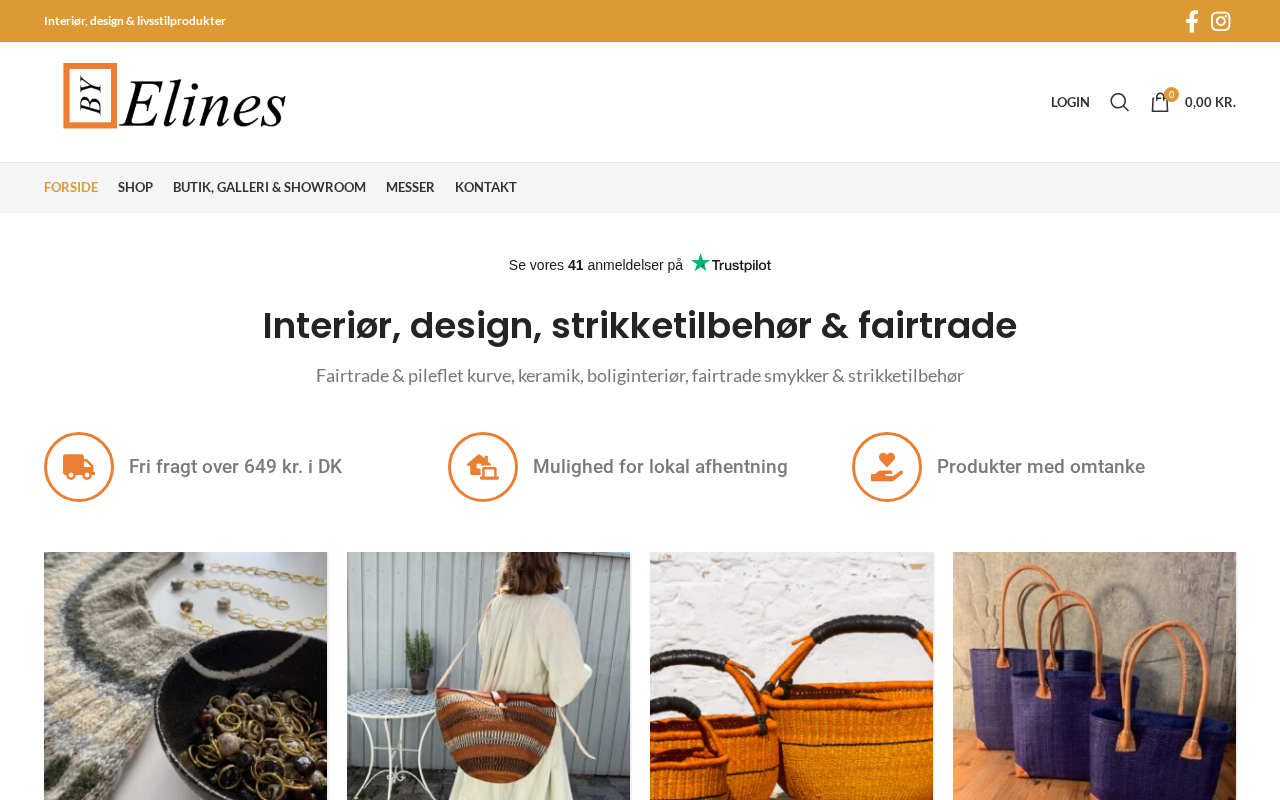Open Butik, Galleri & Showroom menu

(x=269, y=187)
